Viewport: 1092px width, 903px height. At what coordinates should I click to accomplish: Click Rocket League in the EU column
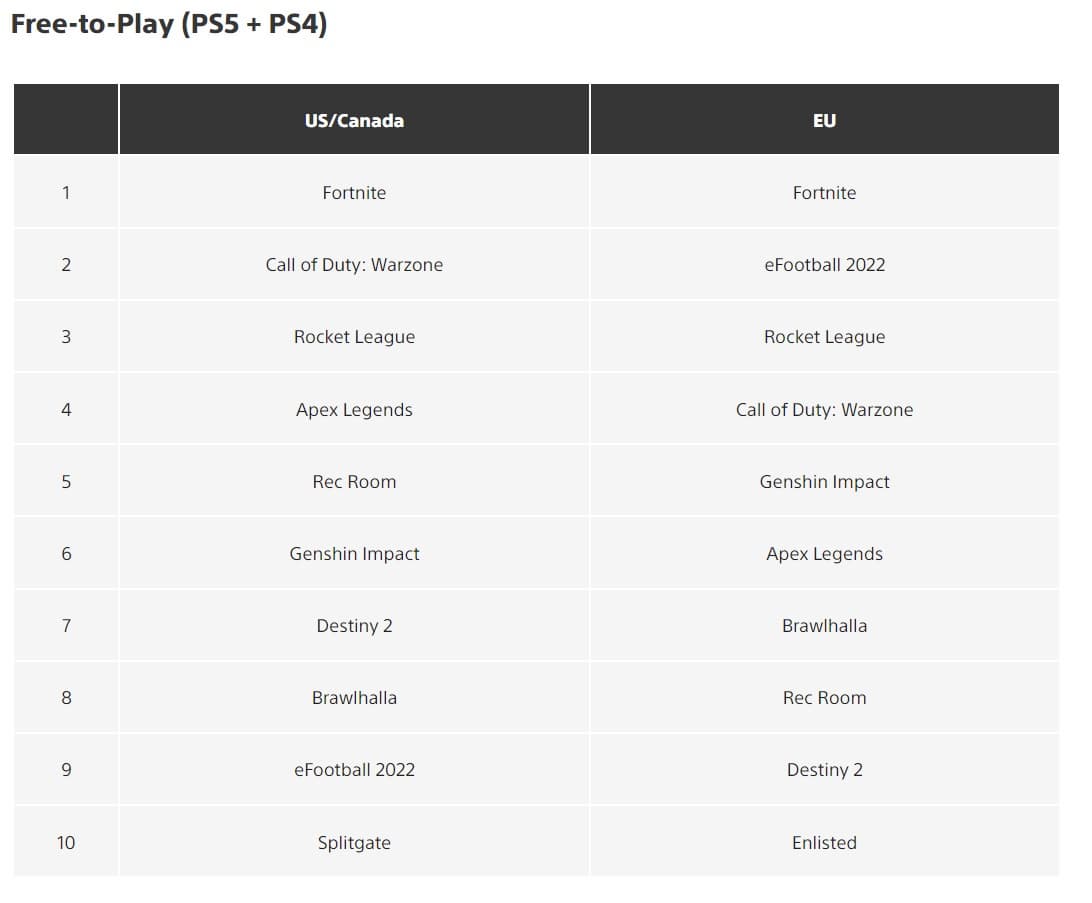824,337
